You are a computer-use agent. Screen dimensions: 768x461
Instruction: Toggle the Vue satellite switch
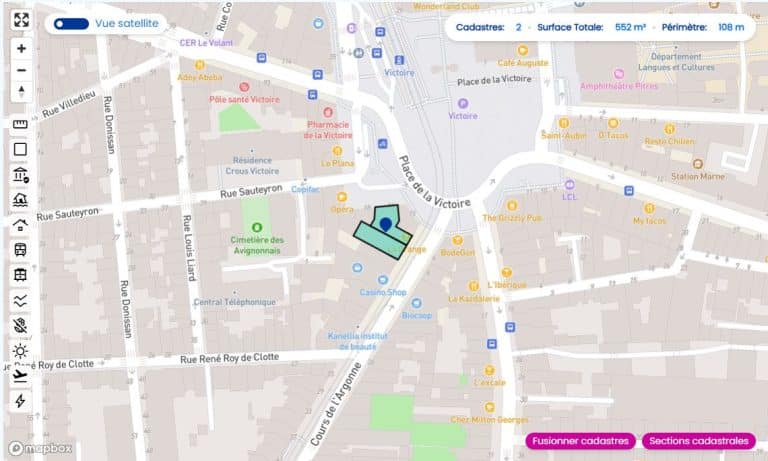72,24
